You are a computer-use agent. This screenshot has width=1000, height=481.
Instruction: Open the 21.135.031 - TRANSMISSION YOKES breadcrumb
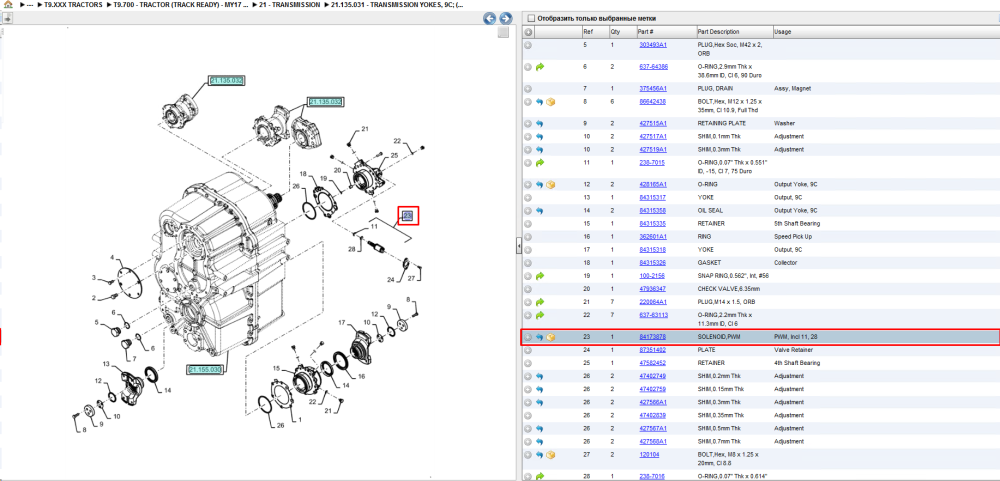[x=397, y=4]
